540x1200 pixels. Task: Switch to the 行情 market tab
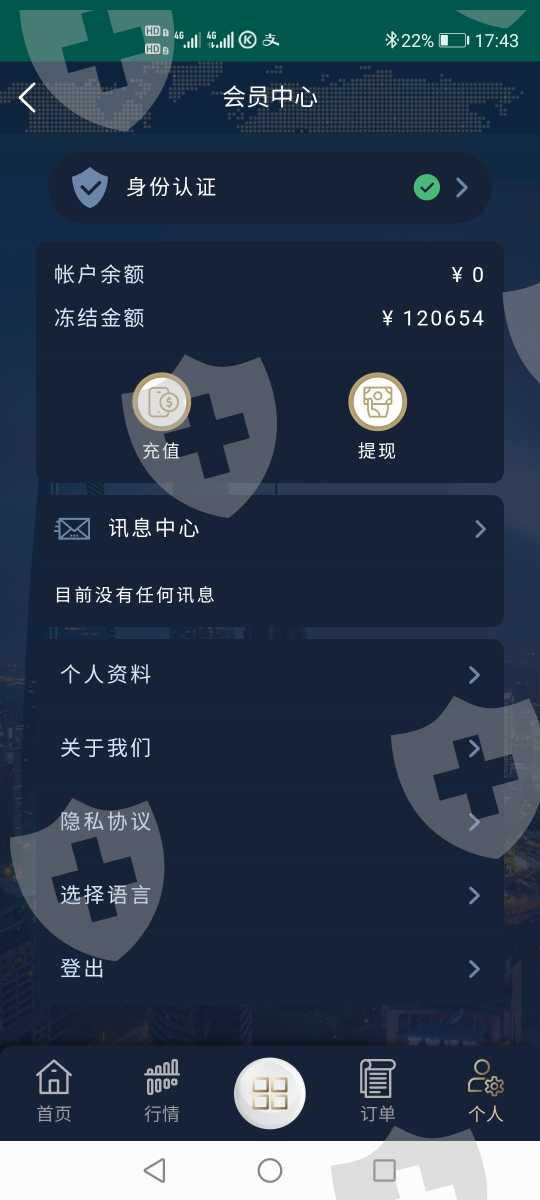162,1092
